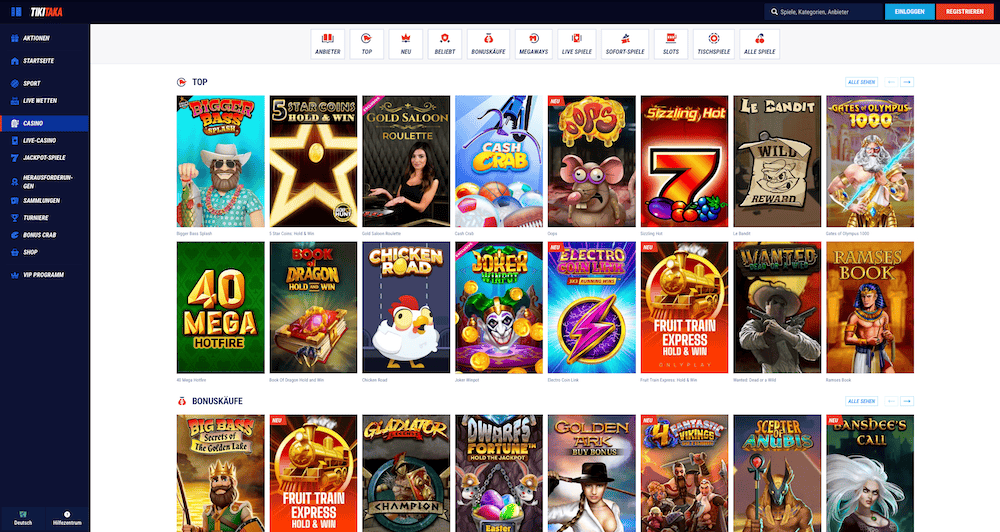Select the Neu category tile
The image size is (1000, 532).
tap(406, 44)
